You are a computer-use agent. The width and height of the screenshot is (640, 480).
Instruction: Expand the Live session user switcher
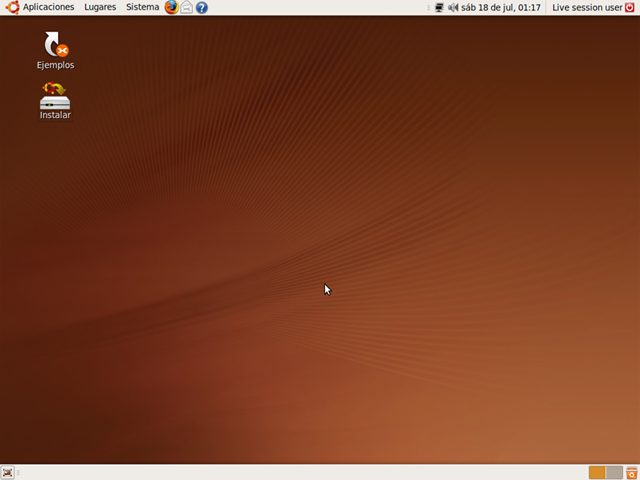[586, 7]
